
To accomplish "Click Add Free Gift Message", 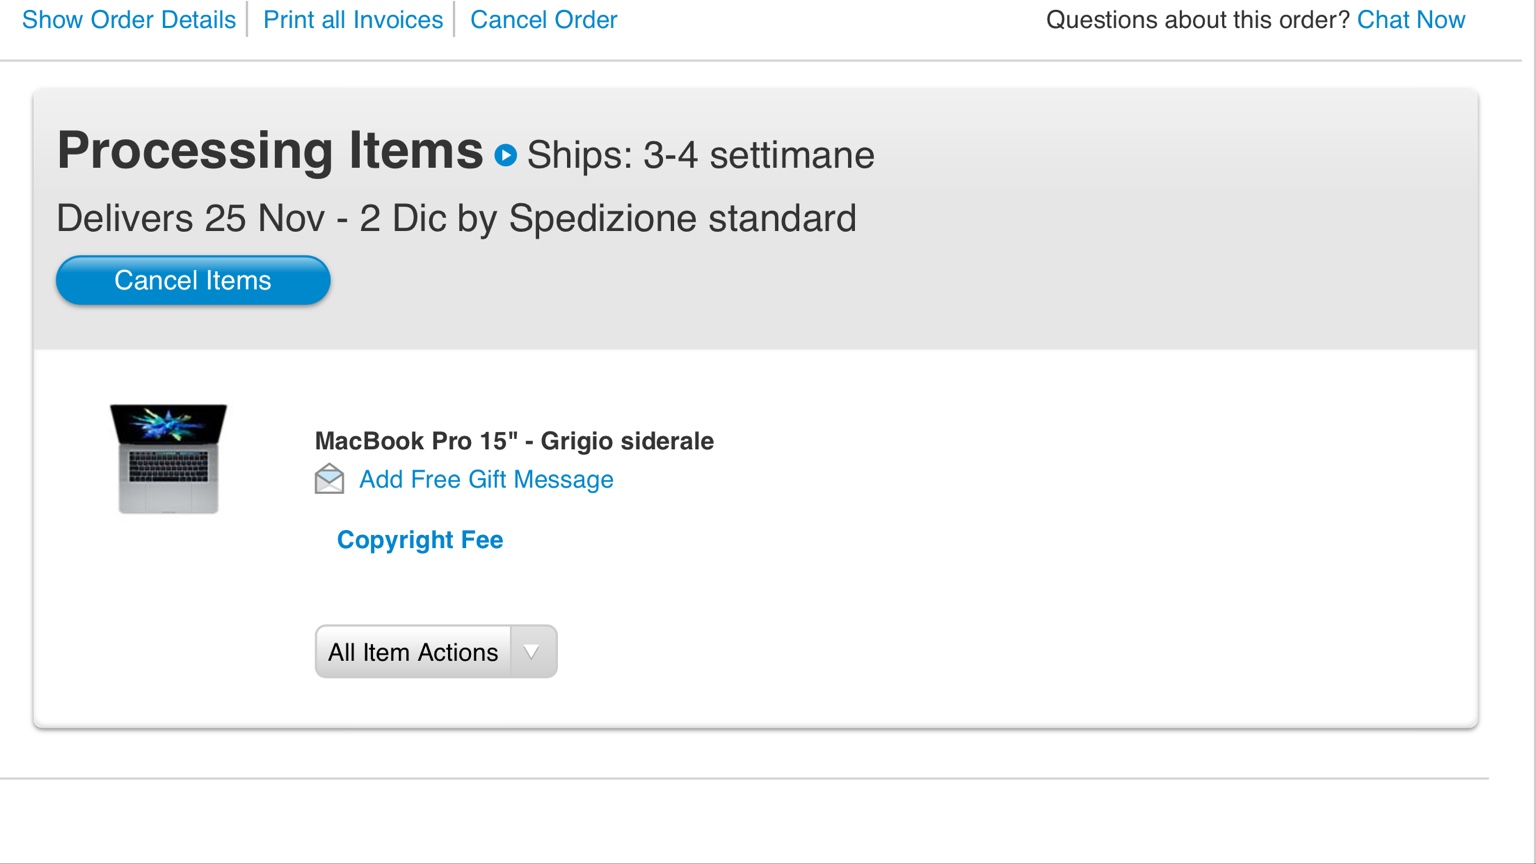I will point(486,480).
